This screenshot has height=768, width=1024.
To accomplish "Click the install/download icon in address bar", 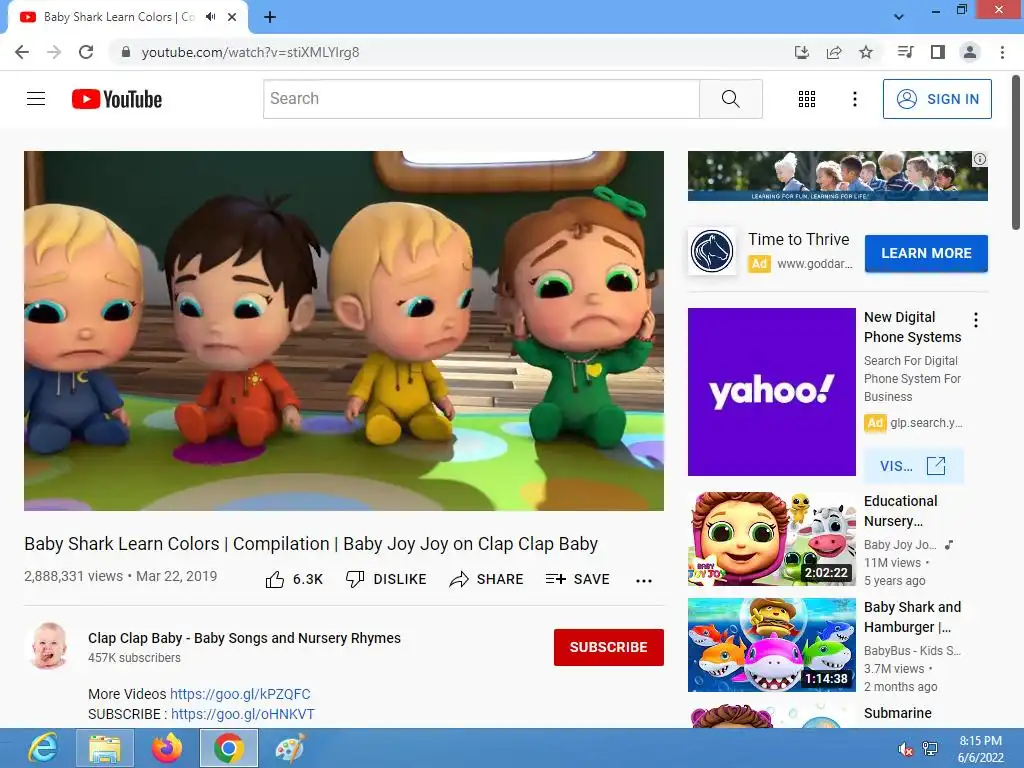I will click(x=802, y=52).
